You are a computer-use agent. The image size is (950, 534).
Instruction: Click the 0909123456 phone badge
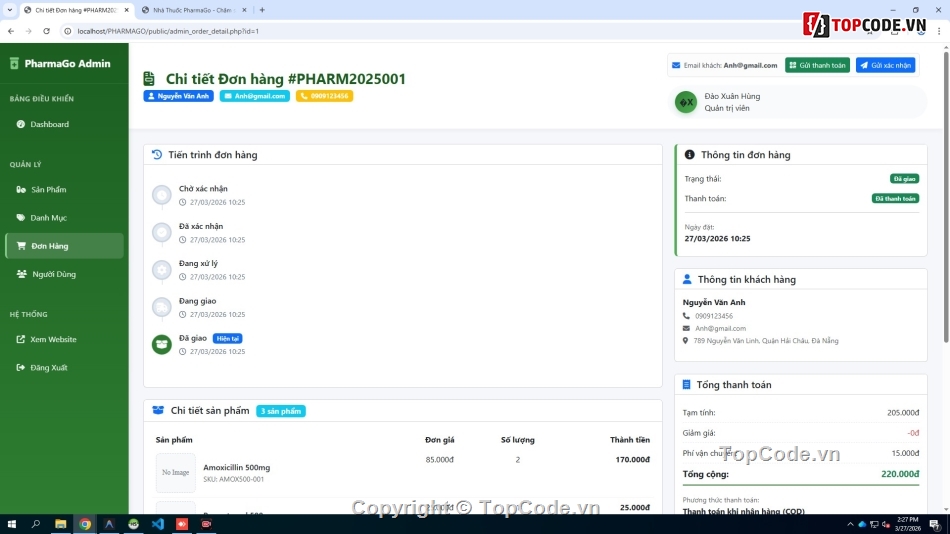[324, 96]
